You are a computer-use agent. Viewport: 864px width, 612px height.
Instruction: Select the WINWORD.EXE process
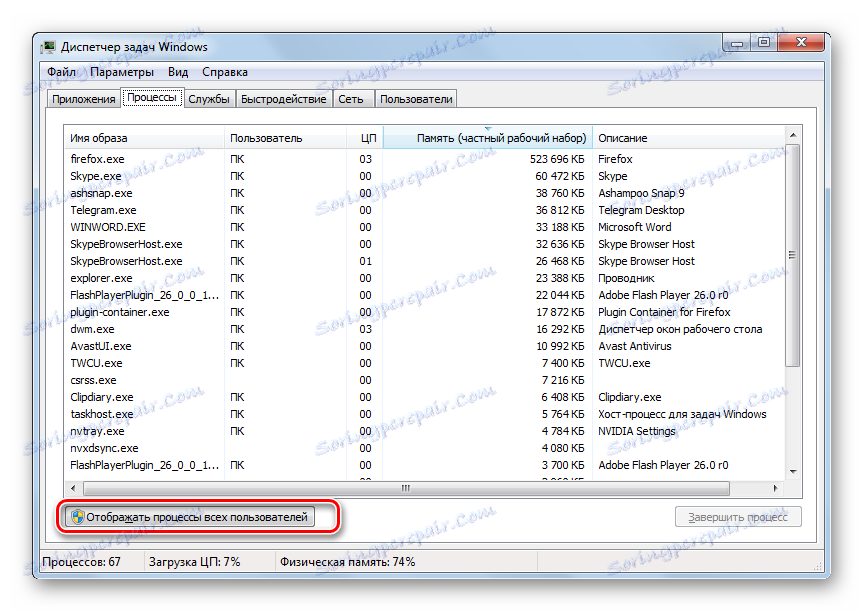pyautogui.click(x=424, y=228)
